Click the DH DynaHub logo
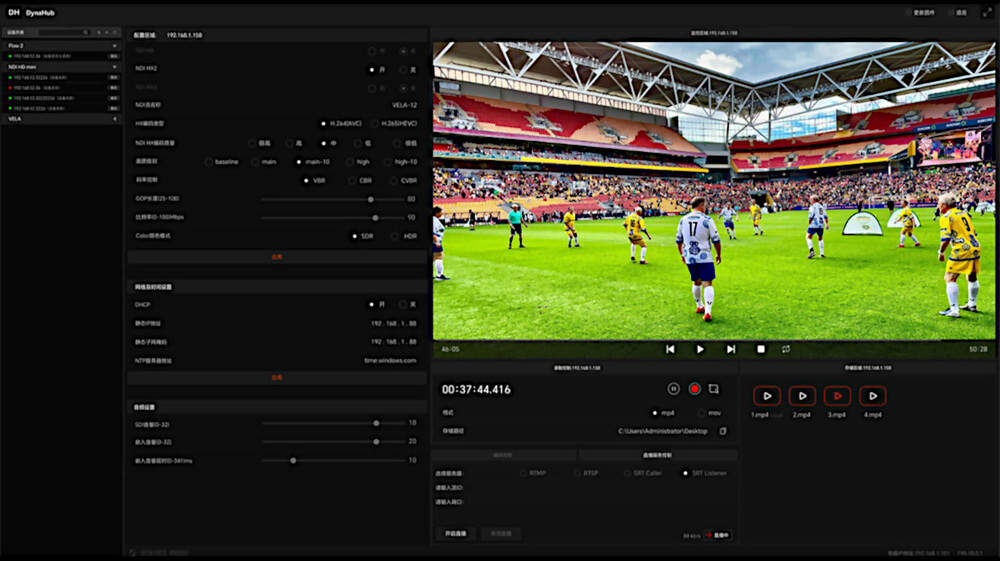 pos(31,13)
